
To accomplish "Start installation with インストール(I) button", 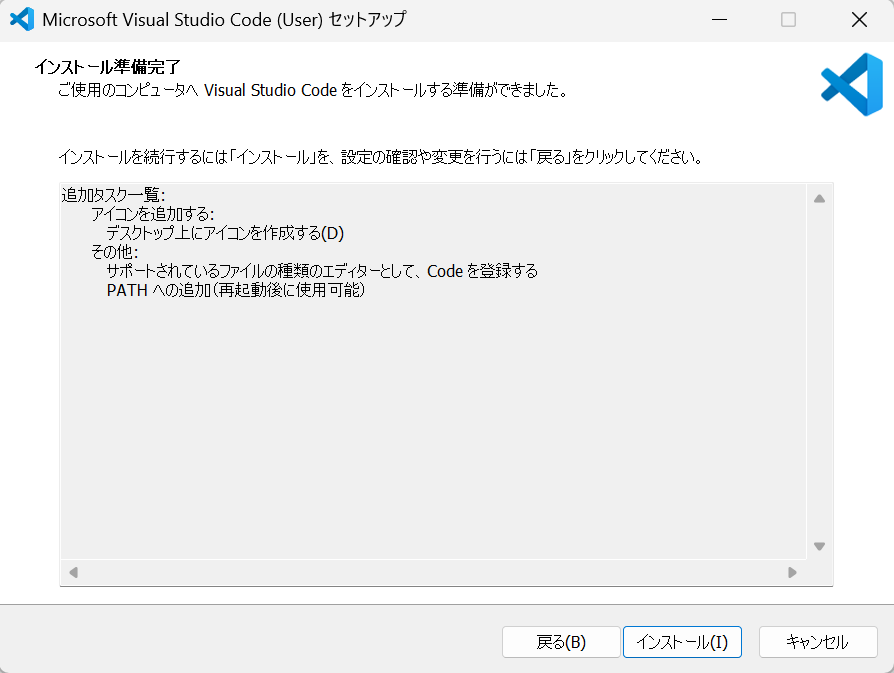I will click(x=682, y=642).
